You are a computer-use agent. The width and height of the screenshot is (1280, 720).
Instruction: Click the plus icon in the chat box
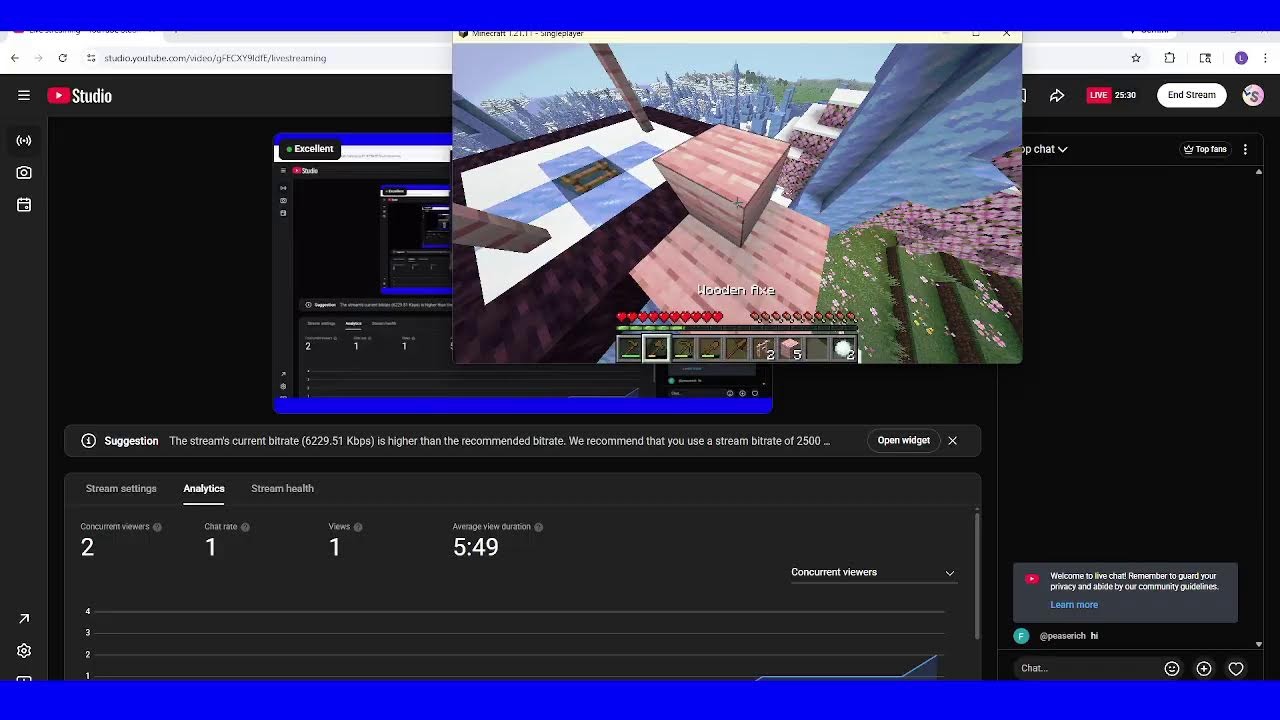point(1204,669)
